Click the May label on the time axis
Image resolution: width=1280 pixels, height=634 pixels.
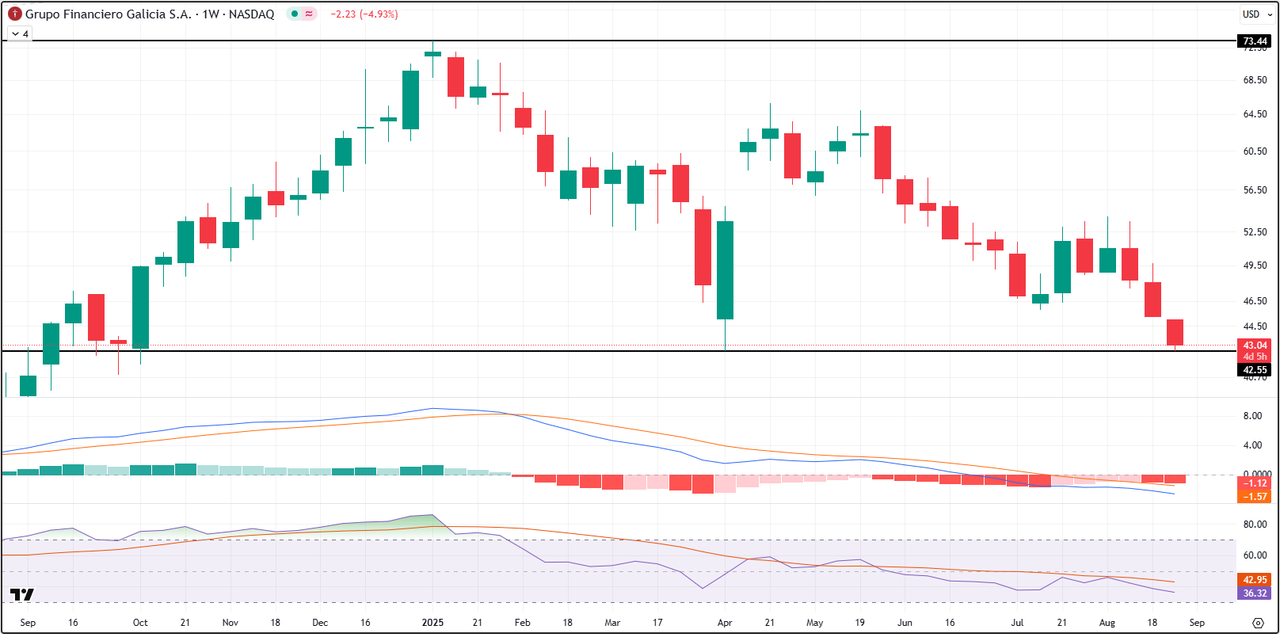(x=815, y=622)
